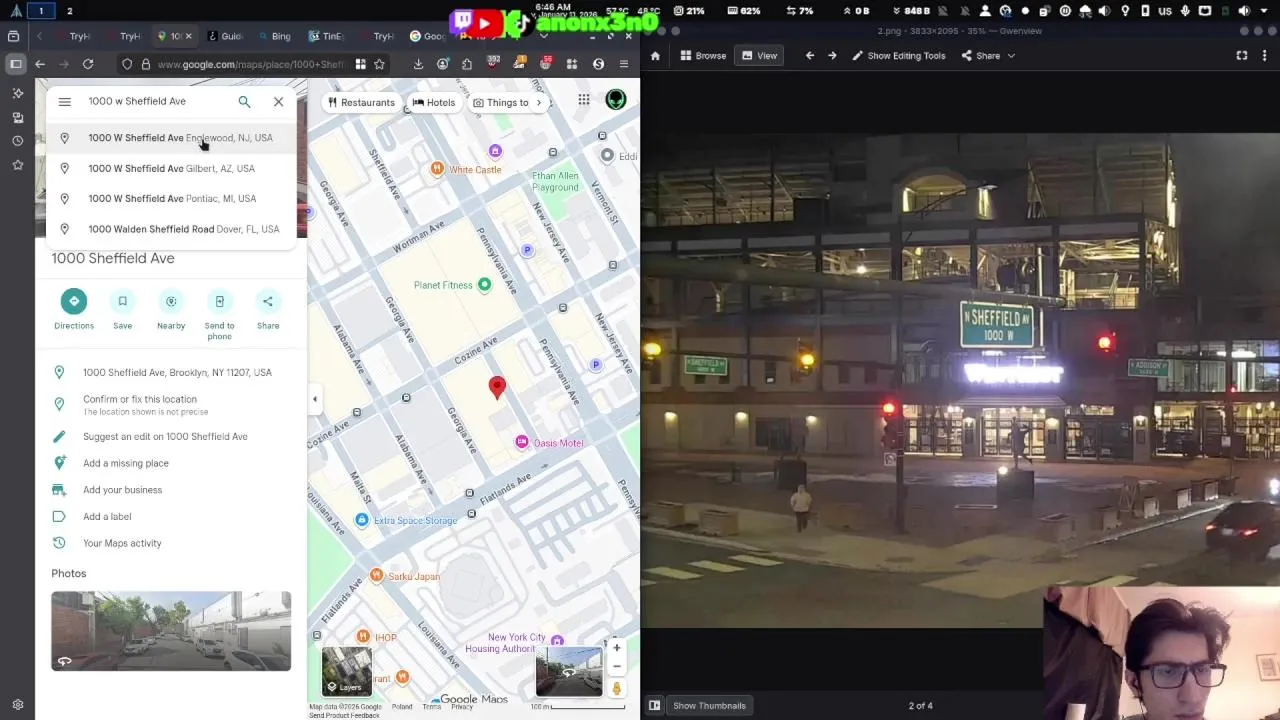Open the street photo thumbnail under Photos

point(171,631)
